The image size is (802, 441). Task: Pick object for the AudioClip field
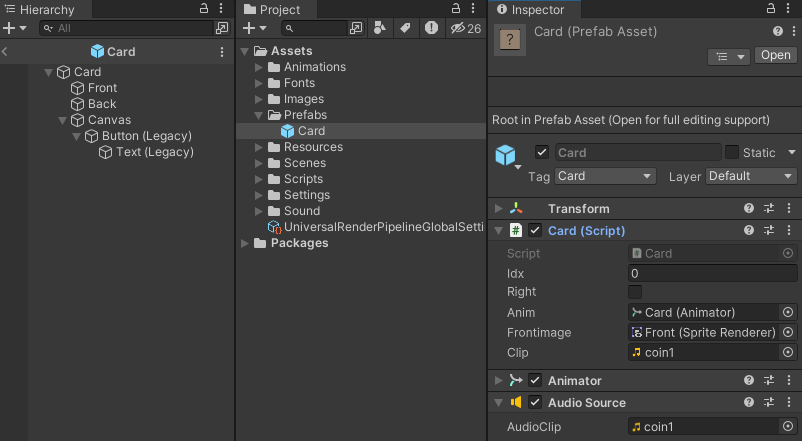(788, 426)
